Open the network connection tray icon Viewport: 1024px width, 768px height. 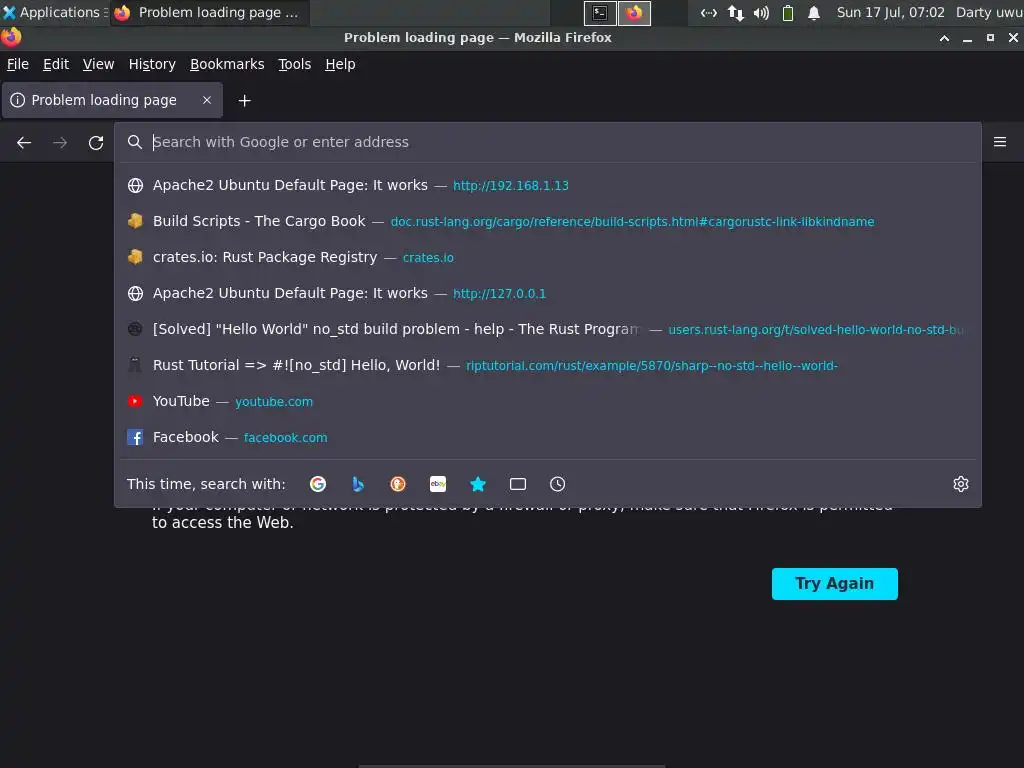[x=735, y=12]
